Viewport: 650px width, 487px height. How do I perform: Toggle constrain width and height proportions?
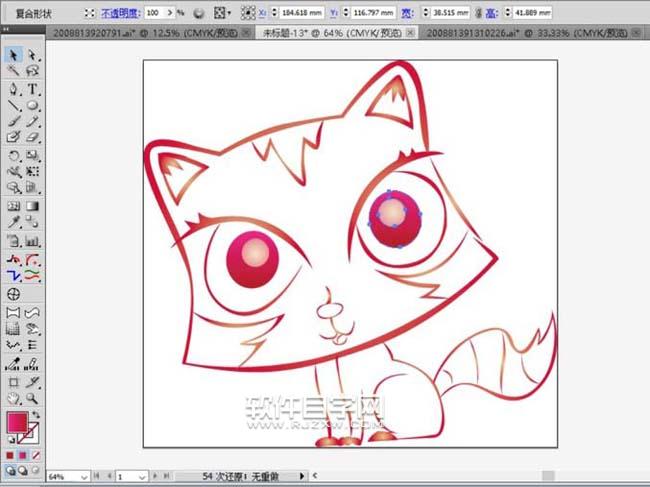[478, 13]
